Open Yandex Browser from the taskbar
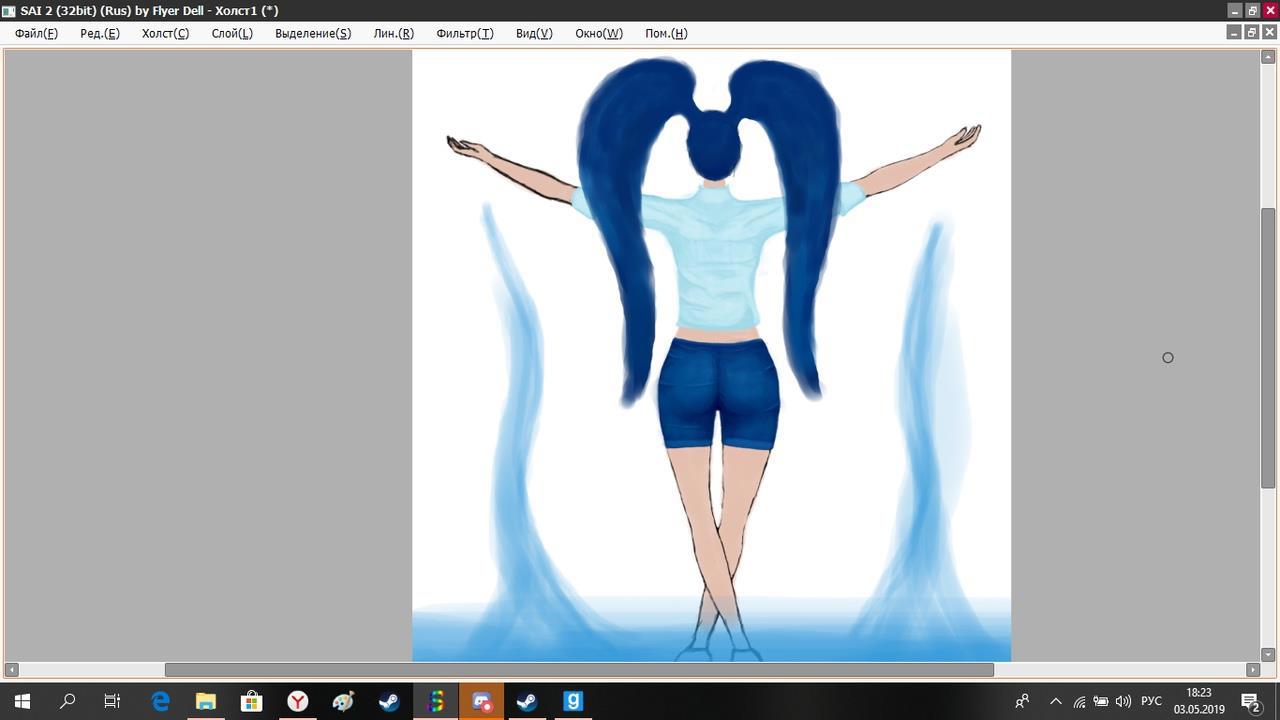 [x=297, y=701]
